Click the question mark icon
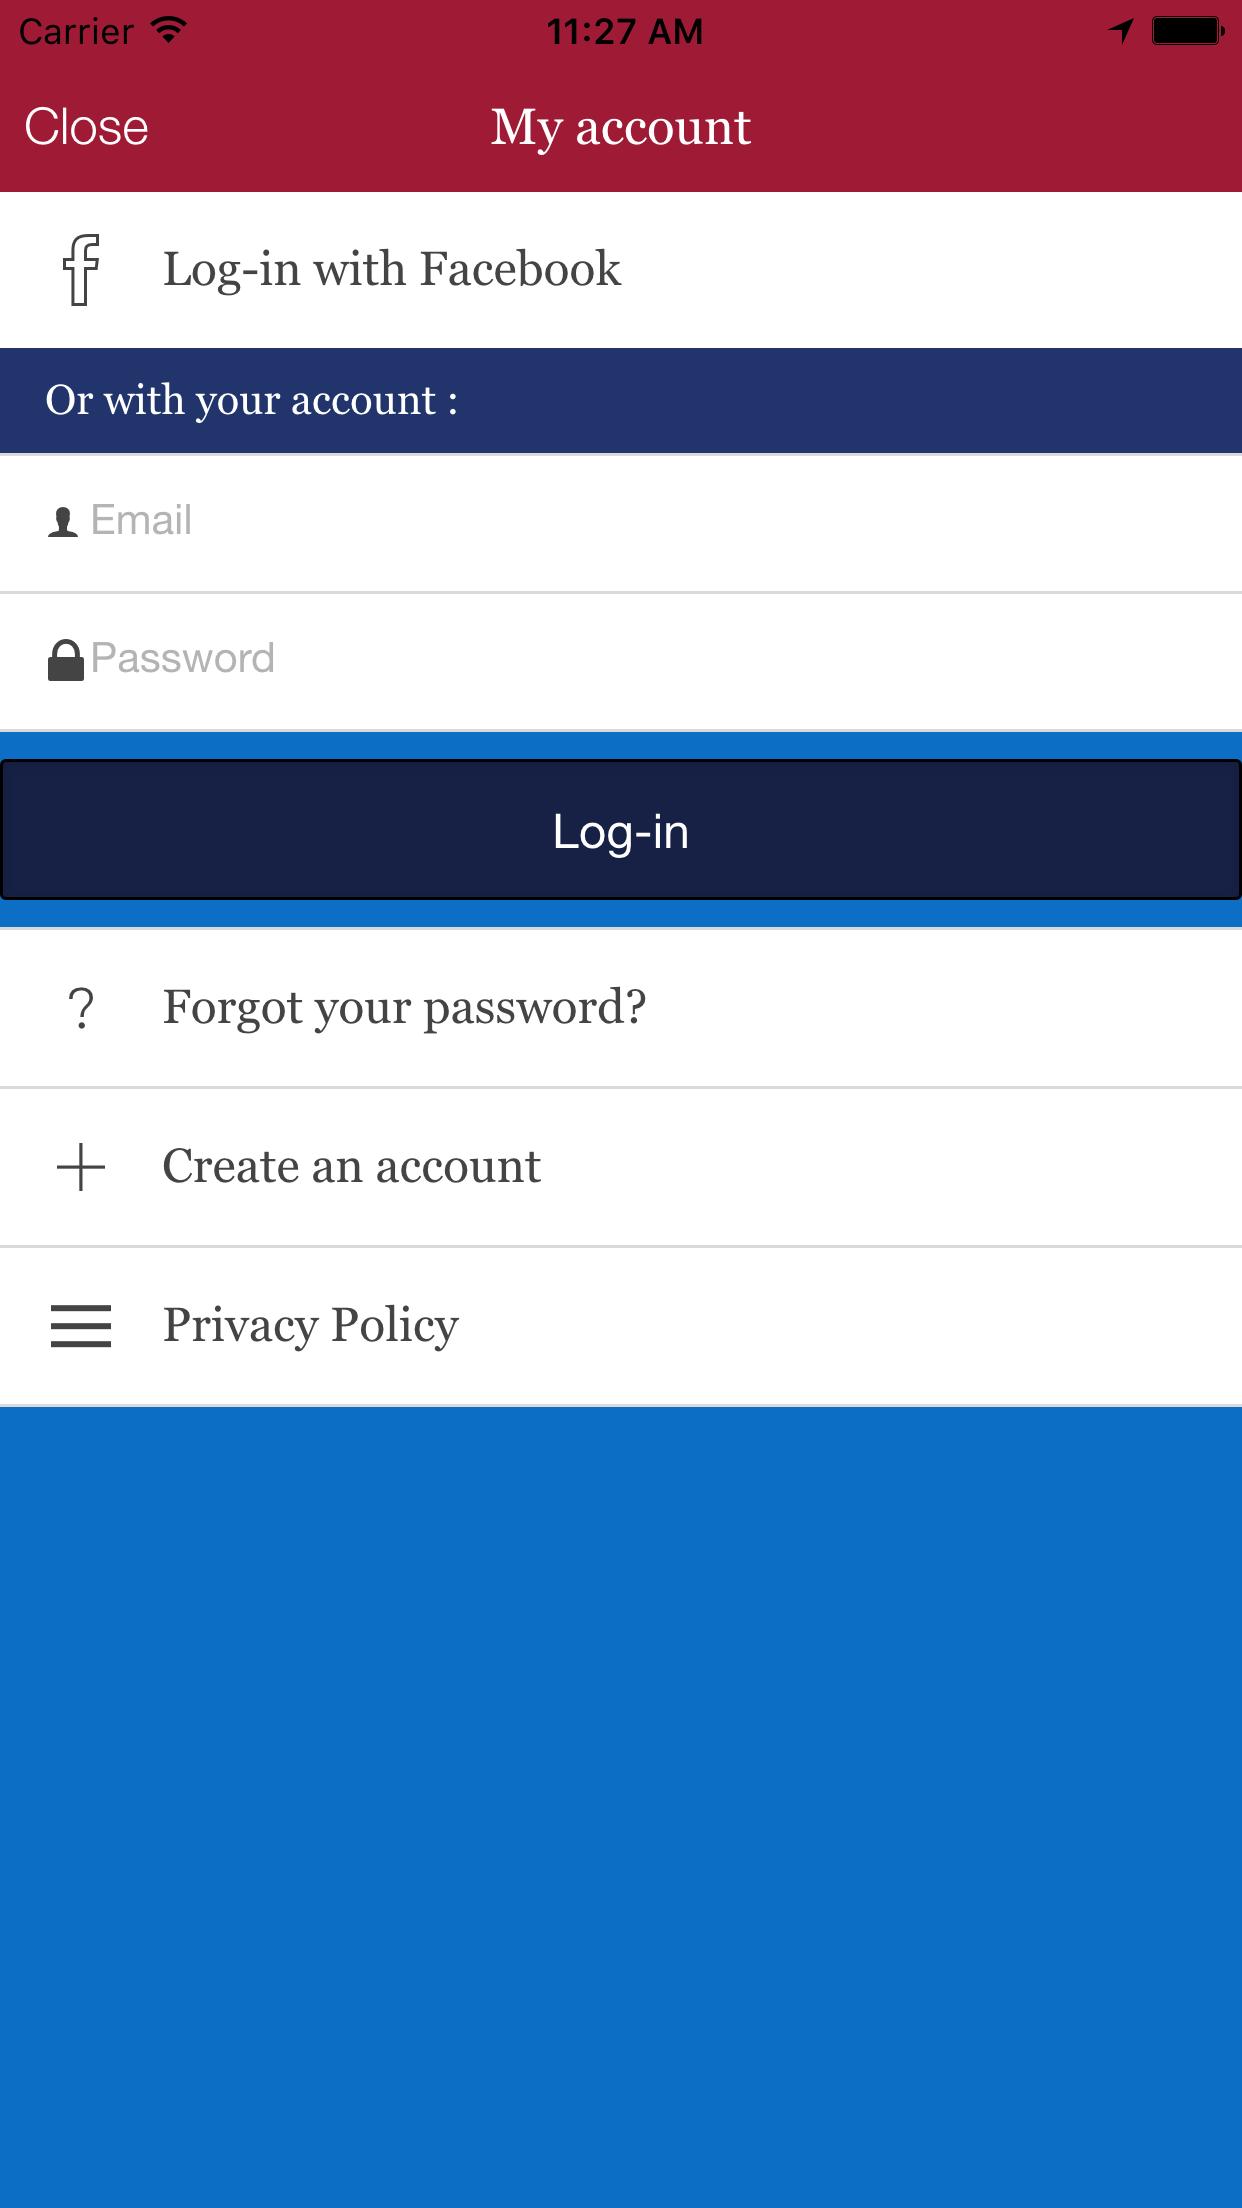 pyautogui.click(x=81, y=1008)
